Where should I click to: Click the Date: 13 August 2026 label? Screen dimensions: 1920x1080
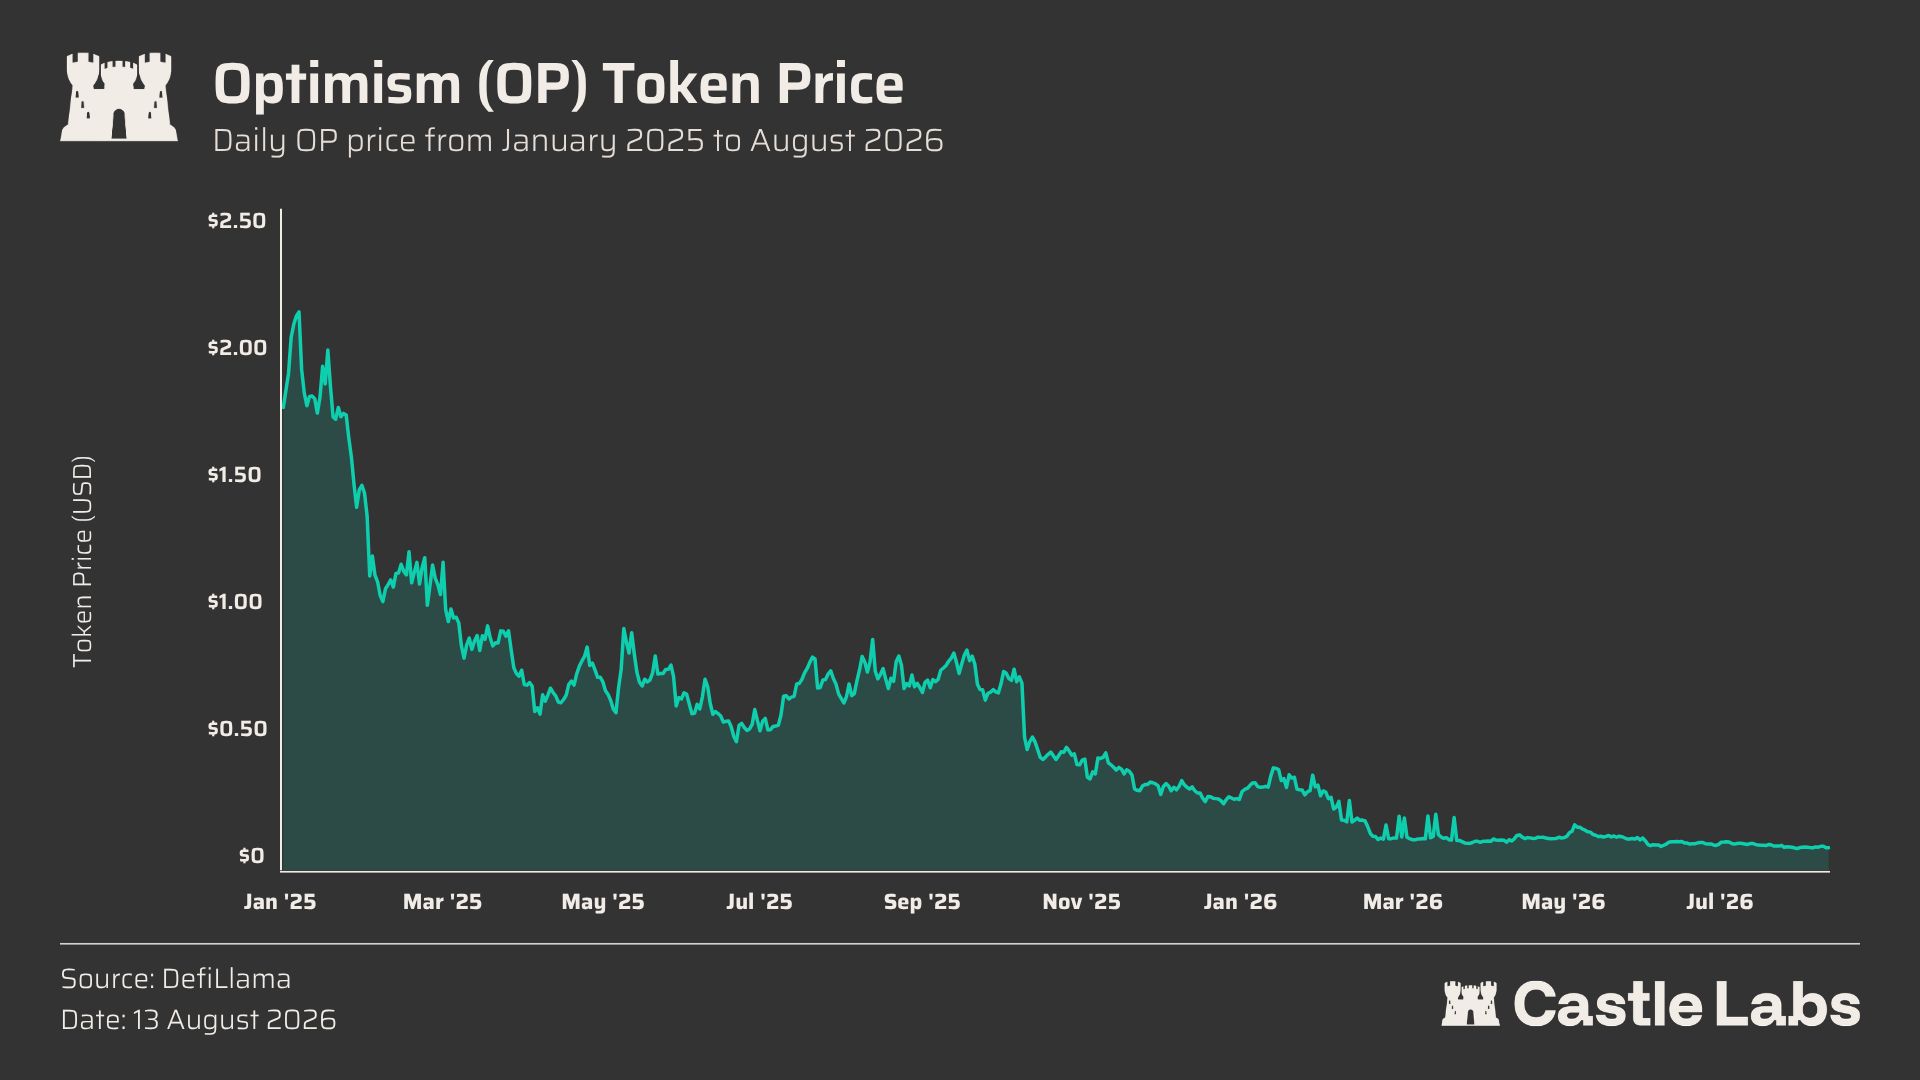pyautogui.click(x=198, y=1020)
